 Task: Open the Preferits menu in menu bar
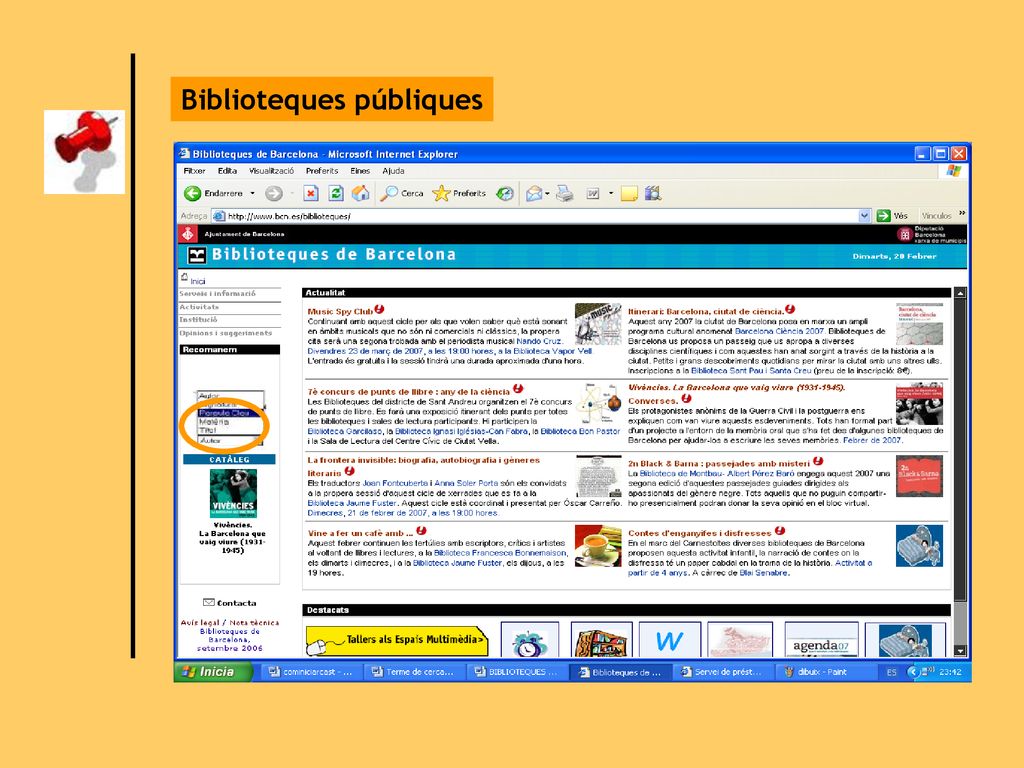tap(322, 171)
